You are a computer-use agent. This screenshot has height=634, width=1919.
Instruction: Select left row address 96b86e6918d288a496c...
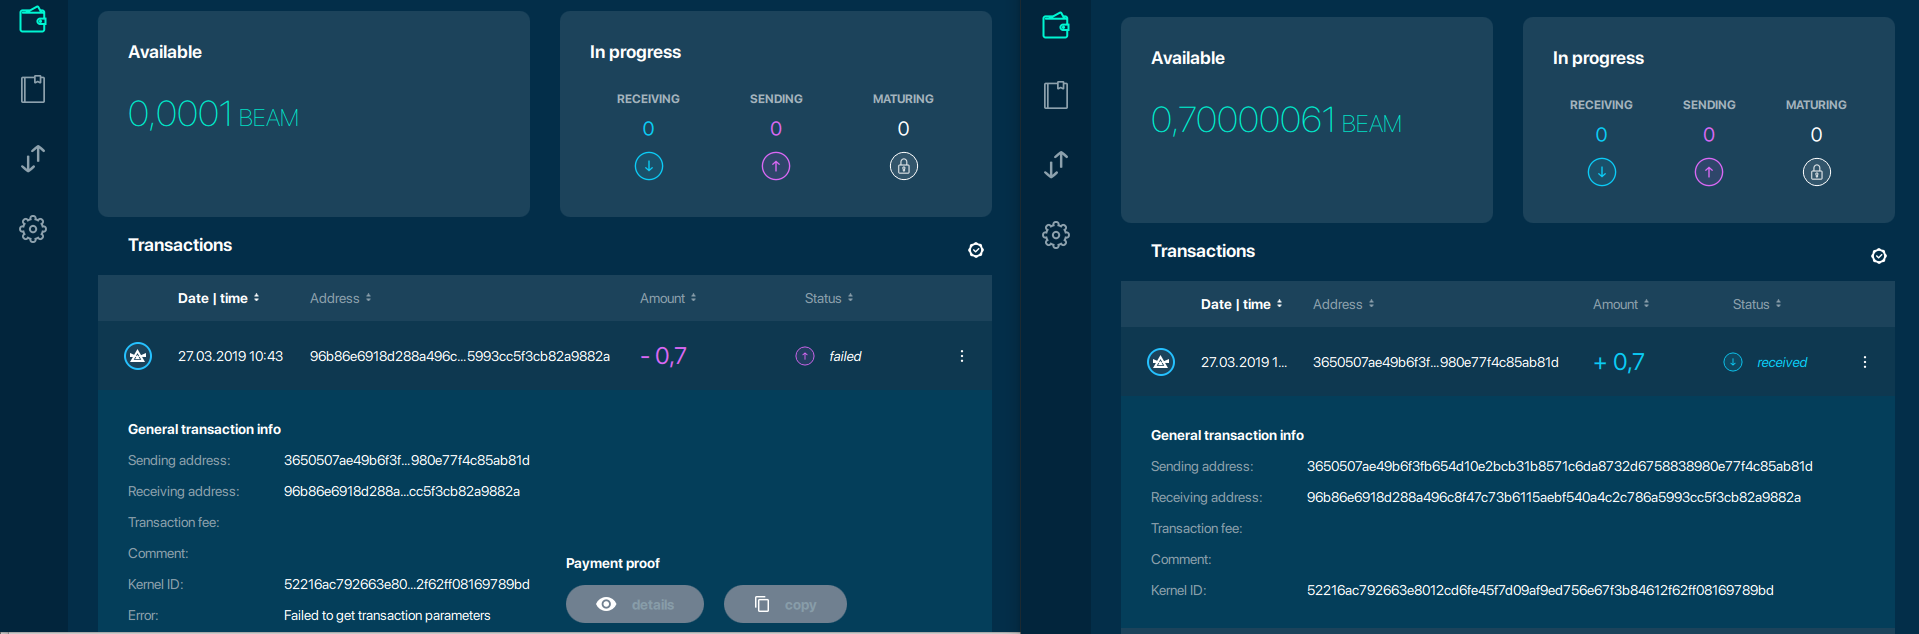tap(460, 356)
